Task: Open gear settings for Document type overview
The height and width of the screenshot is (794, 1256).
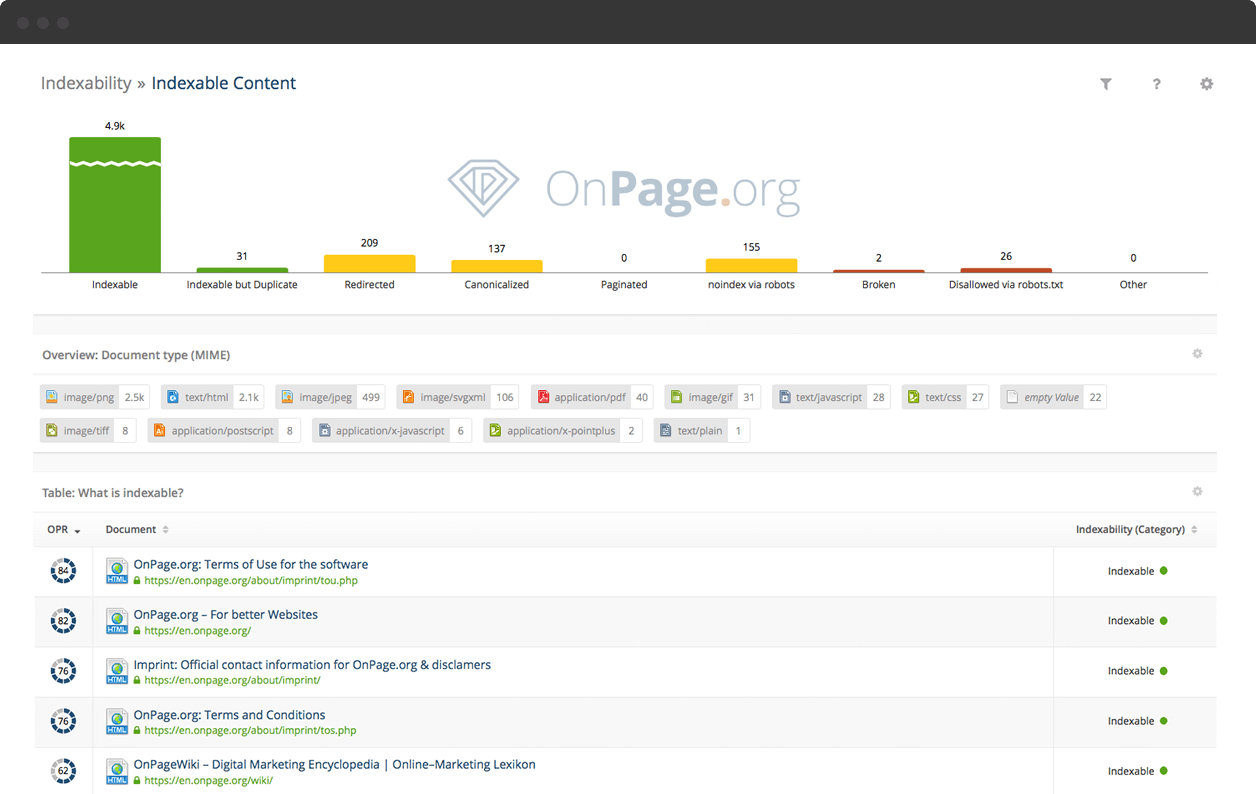Action: [x=1197, y=354]
